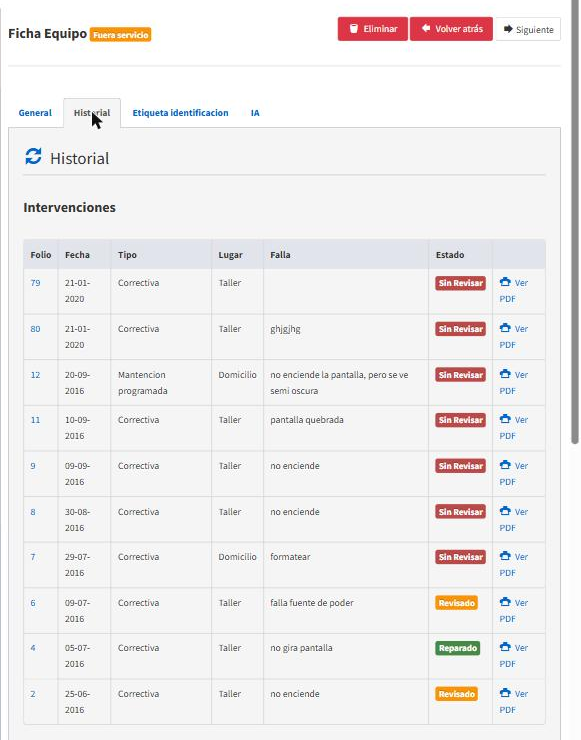
Task: Click the Reparado status badge
Action: point(457,648)
